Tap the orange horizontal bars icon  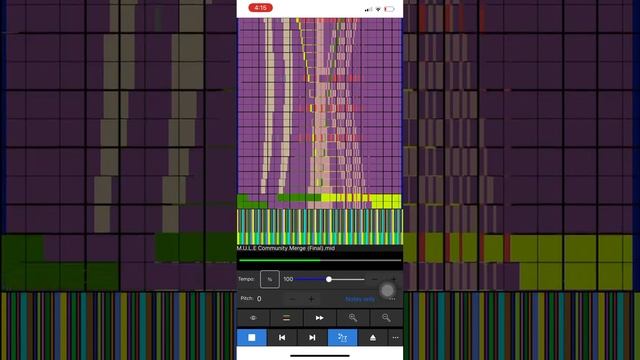tap(287, 318)
